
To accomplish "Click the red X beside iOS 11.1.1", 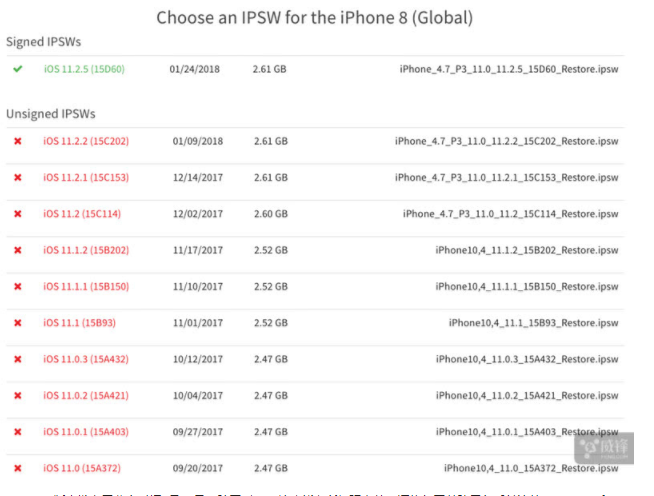I will pyautogui.click(x=17, y=286).
